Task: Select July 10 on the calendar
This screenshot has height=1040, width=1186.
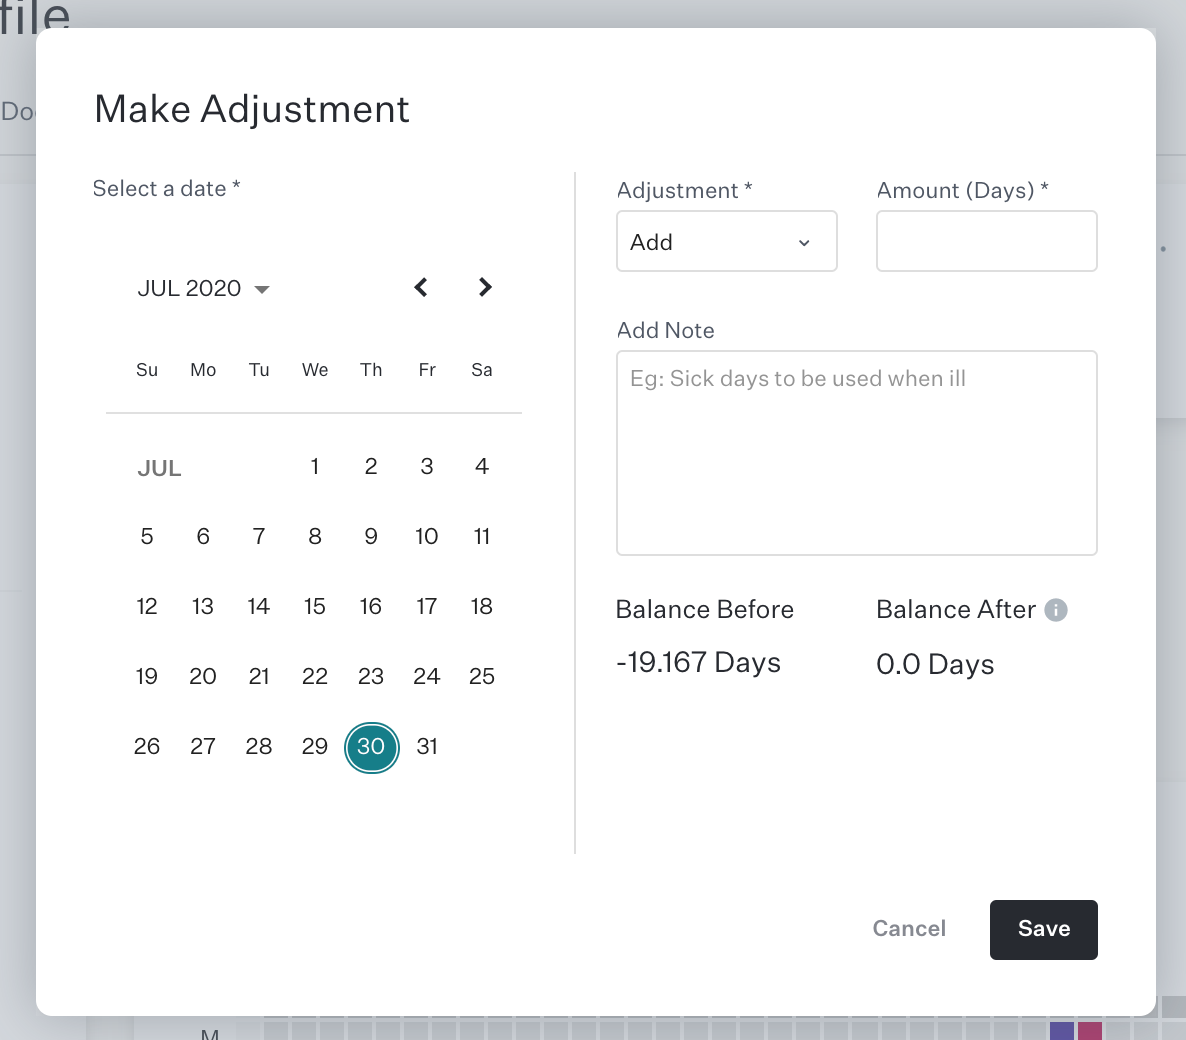Action: [427, 536]
